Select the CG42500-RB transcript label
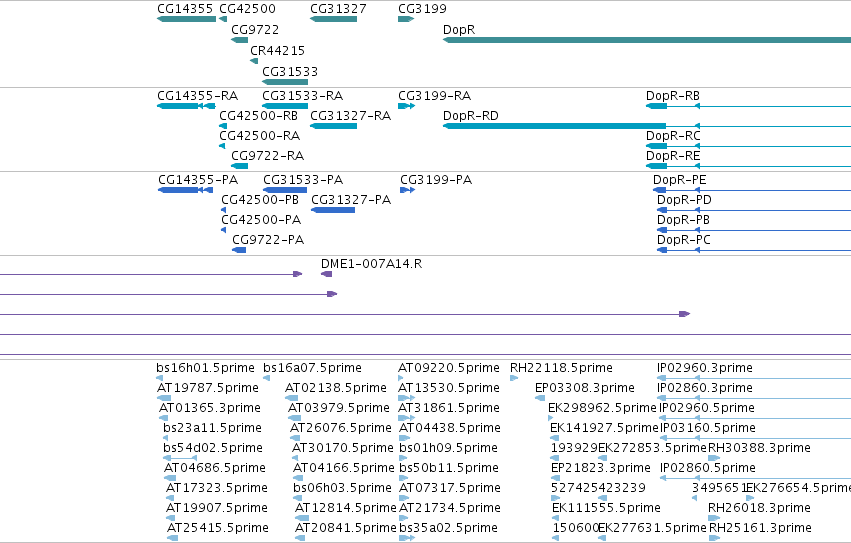Screen dimensions: 851x543 [258, 116]
